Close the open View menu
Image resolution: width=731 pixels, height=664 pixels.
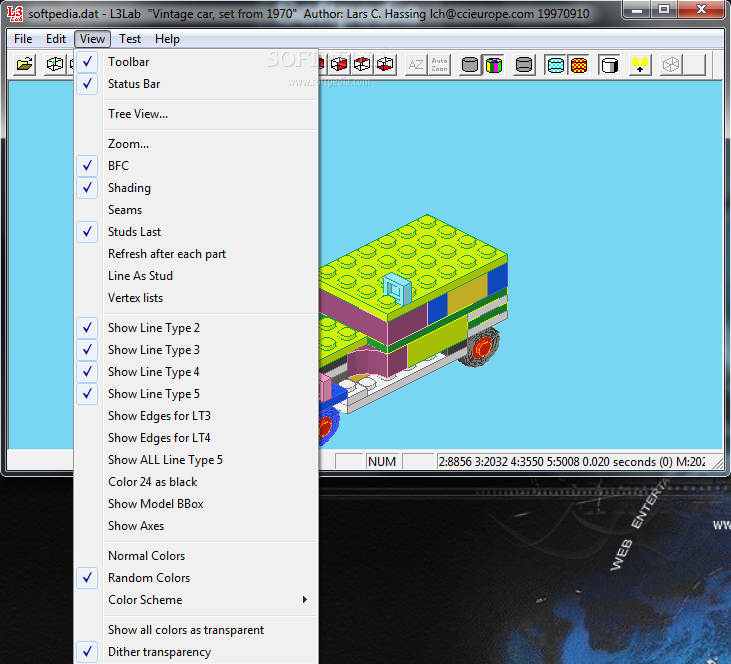92,39
